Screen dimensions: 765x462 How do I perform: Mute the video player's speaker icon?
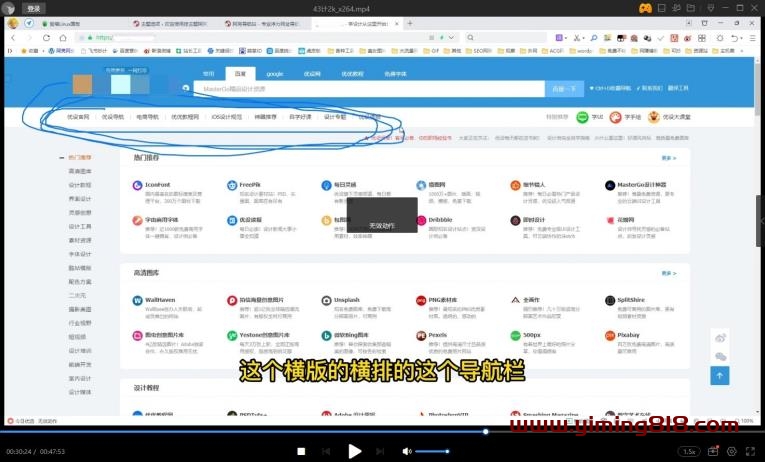(x=406, y=452)
